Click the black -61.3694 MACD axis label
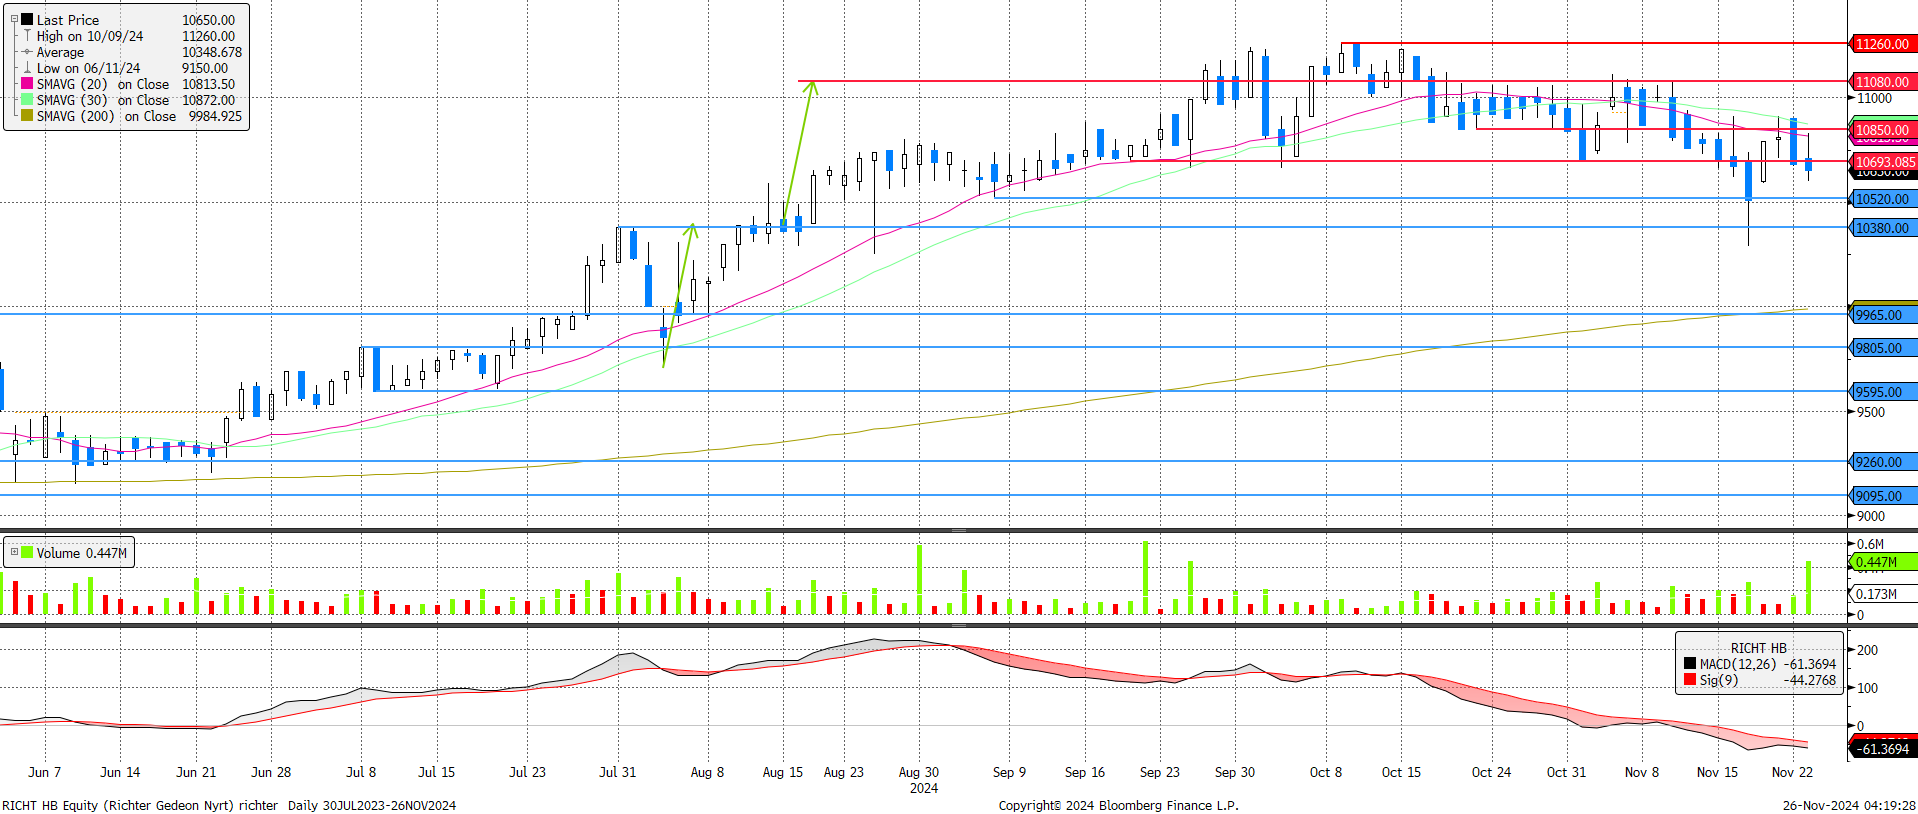This screenshot has height=814, width=1918. click(1882, 748)
